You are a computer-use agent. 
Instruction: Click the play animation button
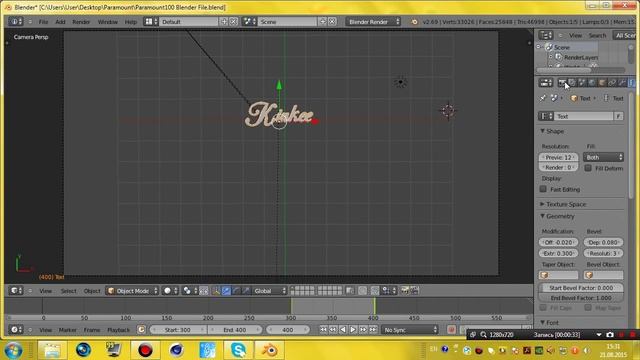coord(353,329)
